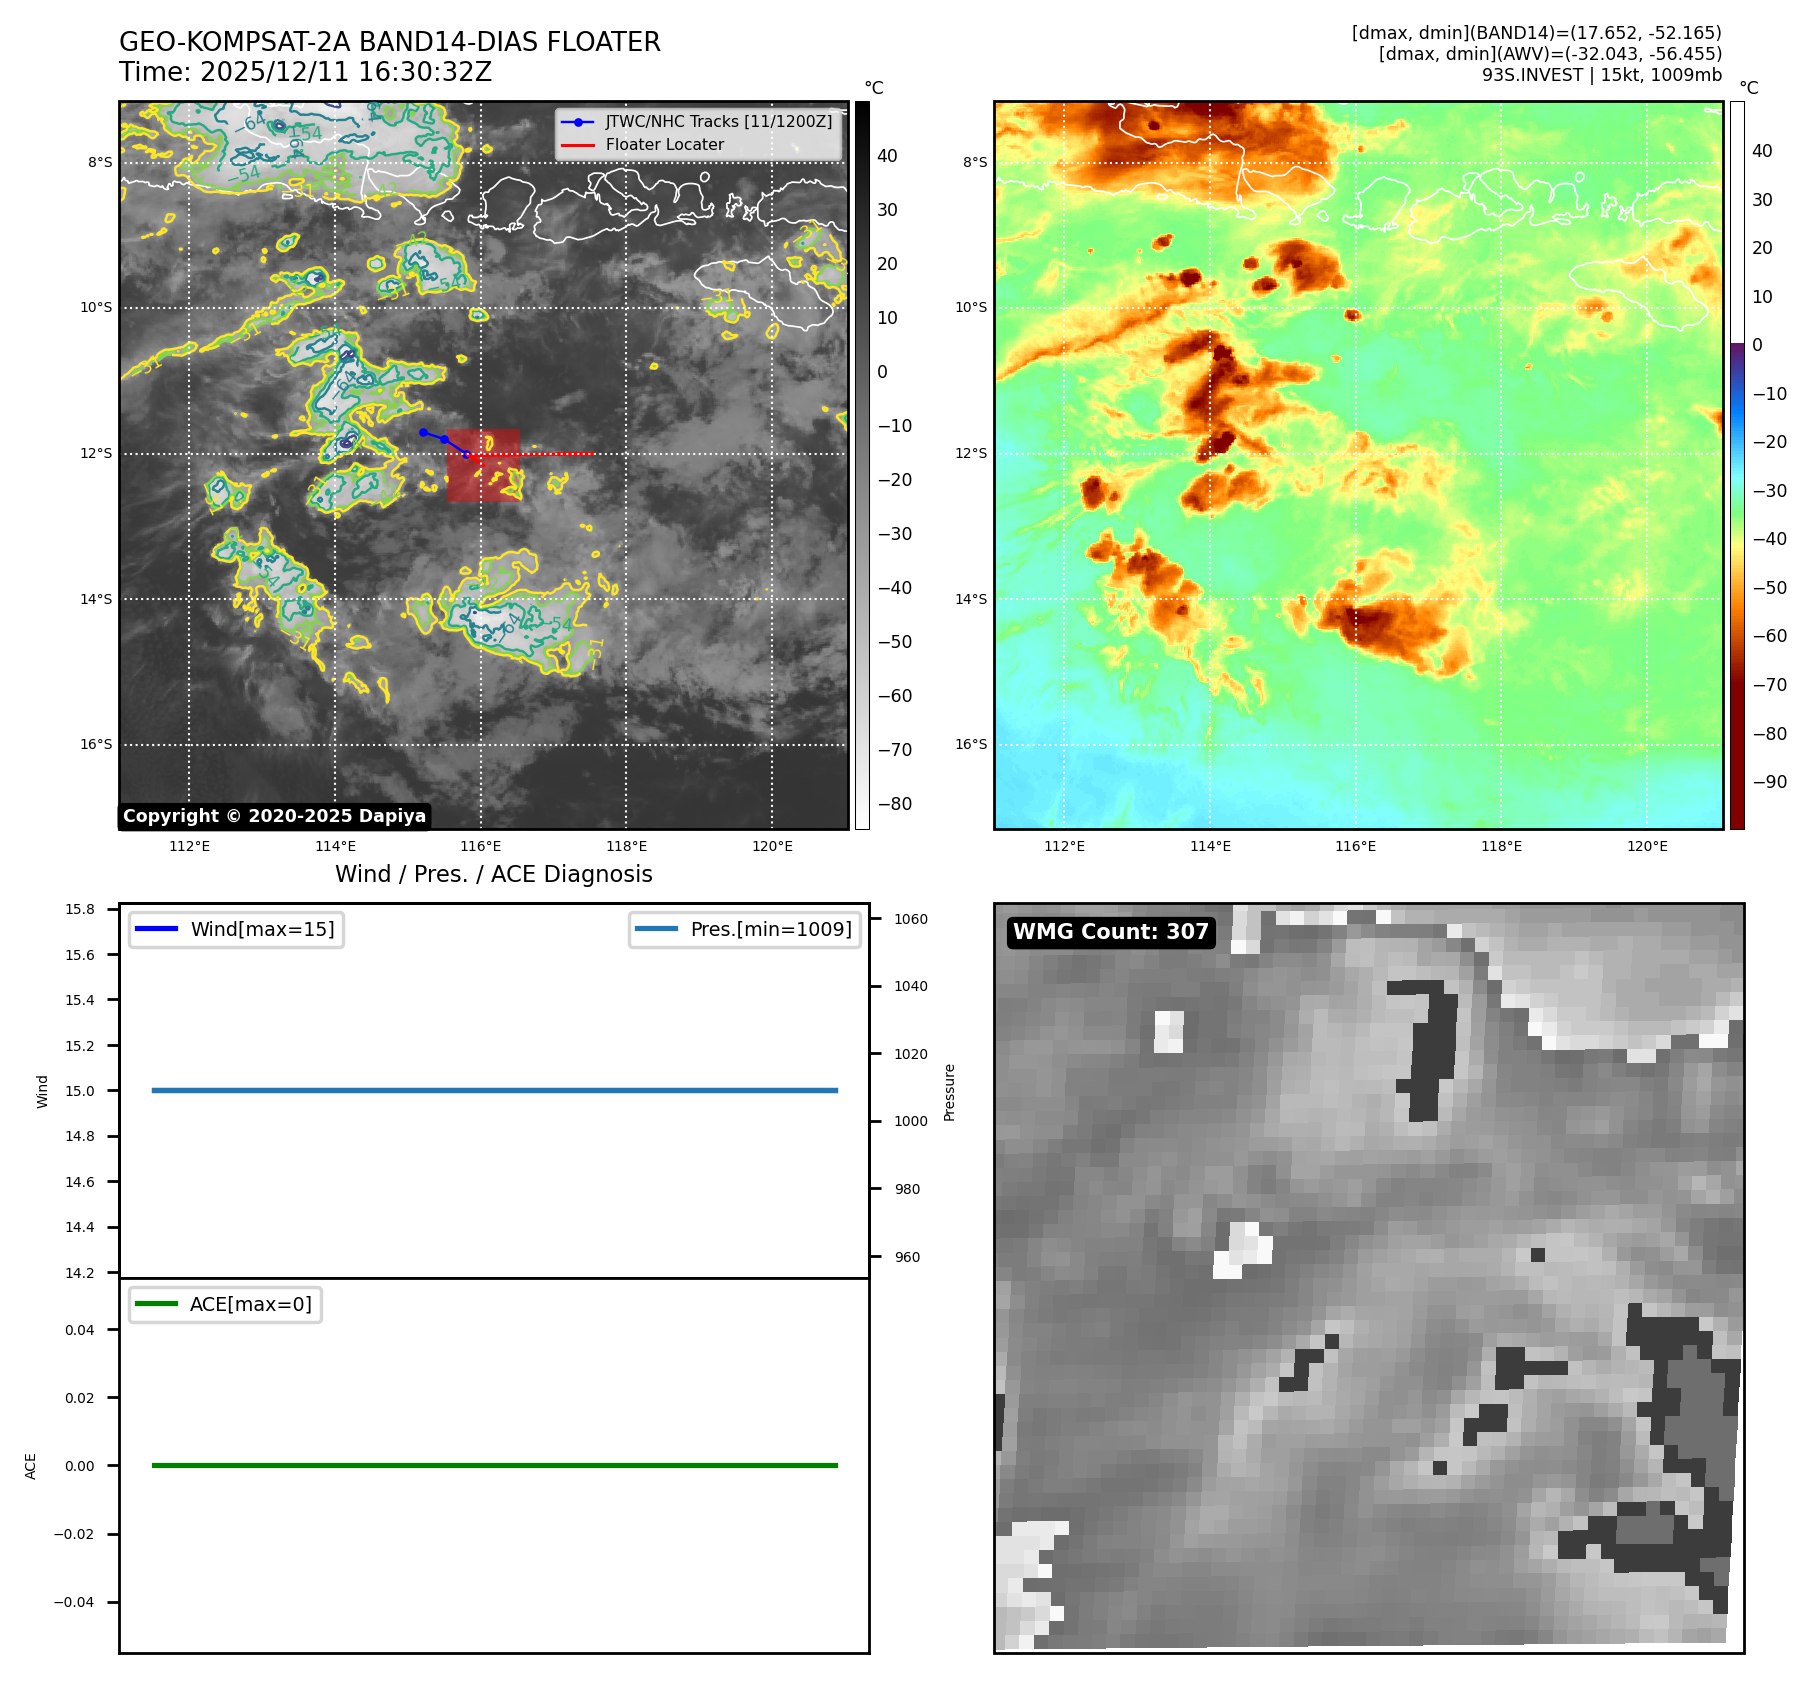Viewport: 1813px width, 1690px height.
Task: Click the red Floater Locater legend line
Action: 578,145
